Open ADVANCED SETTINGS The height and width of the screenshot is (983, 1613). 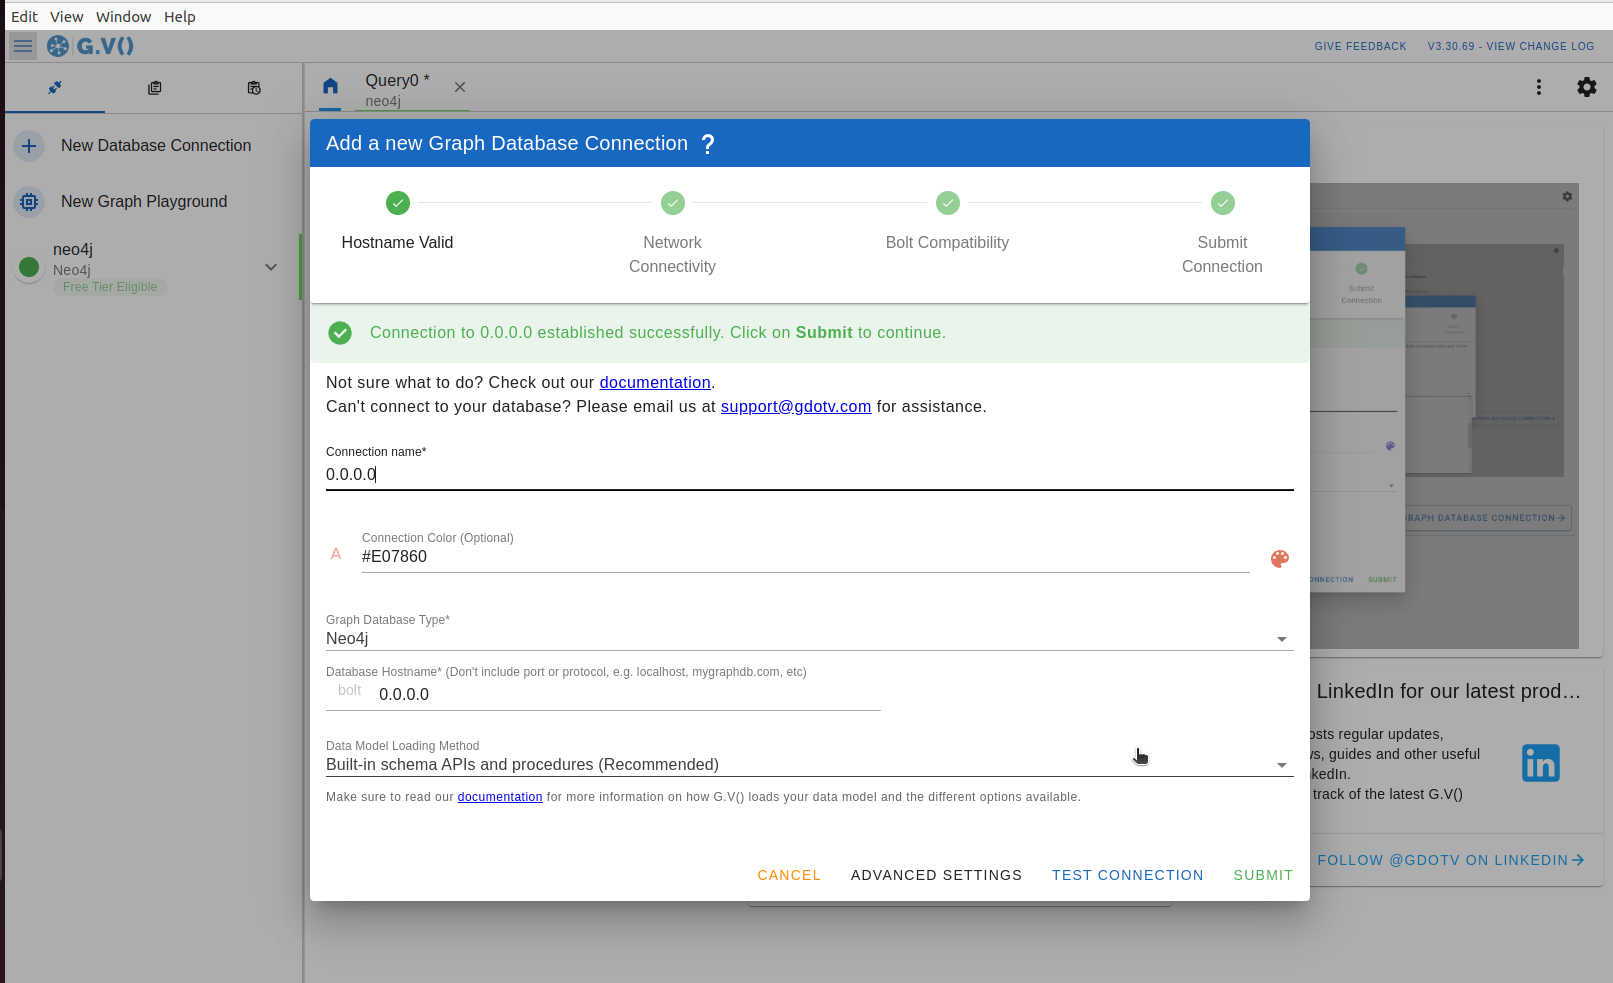click(937, 875)
